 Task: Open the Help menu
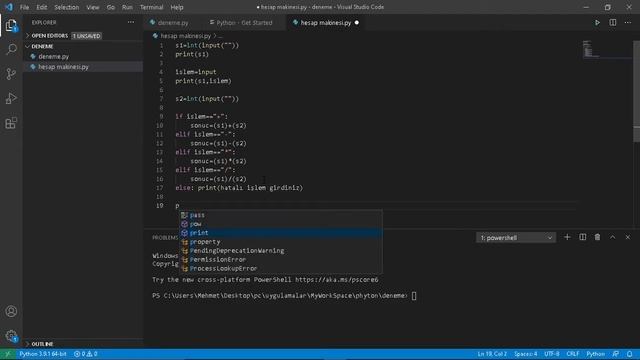(177, 7)
